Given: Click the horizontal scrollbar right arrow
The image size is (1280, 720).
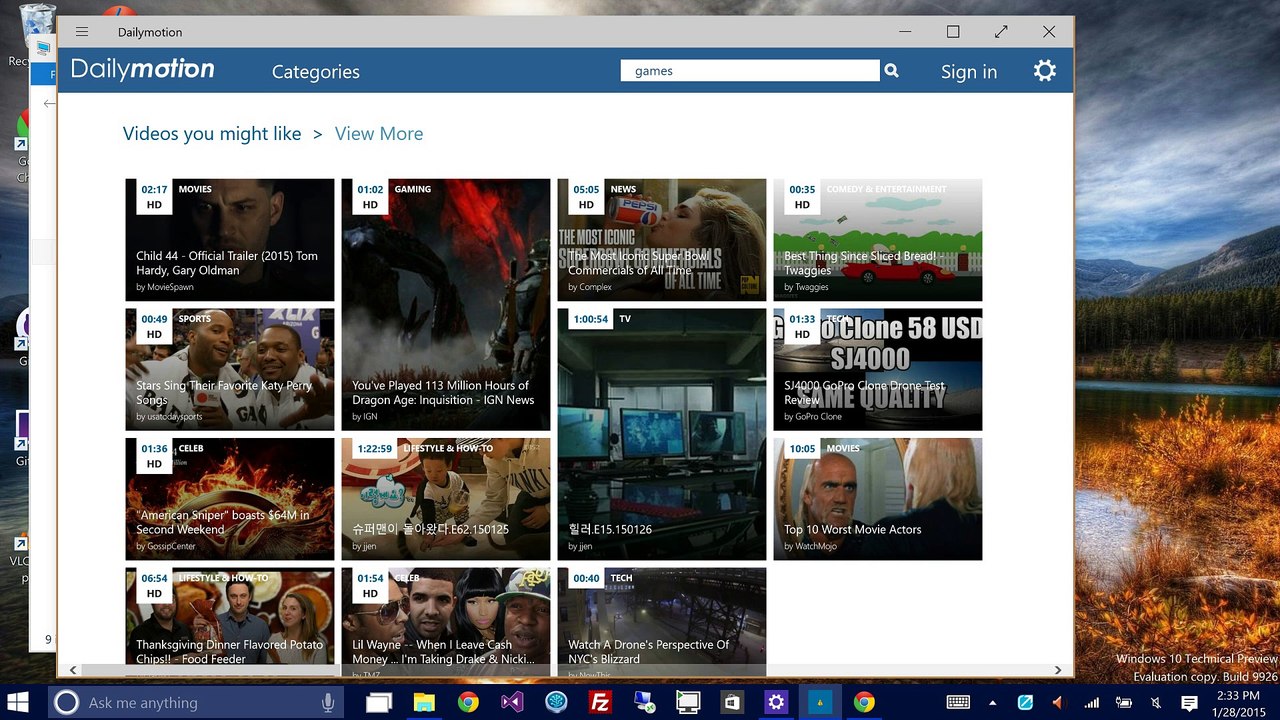Looking at the screenshot, I should (x=1058, y=670).
